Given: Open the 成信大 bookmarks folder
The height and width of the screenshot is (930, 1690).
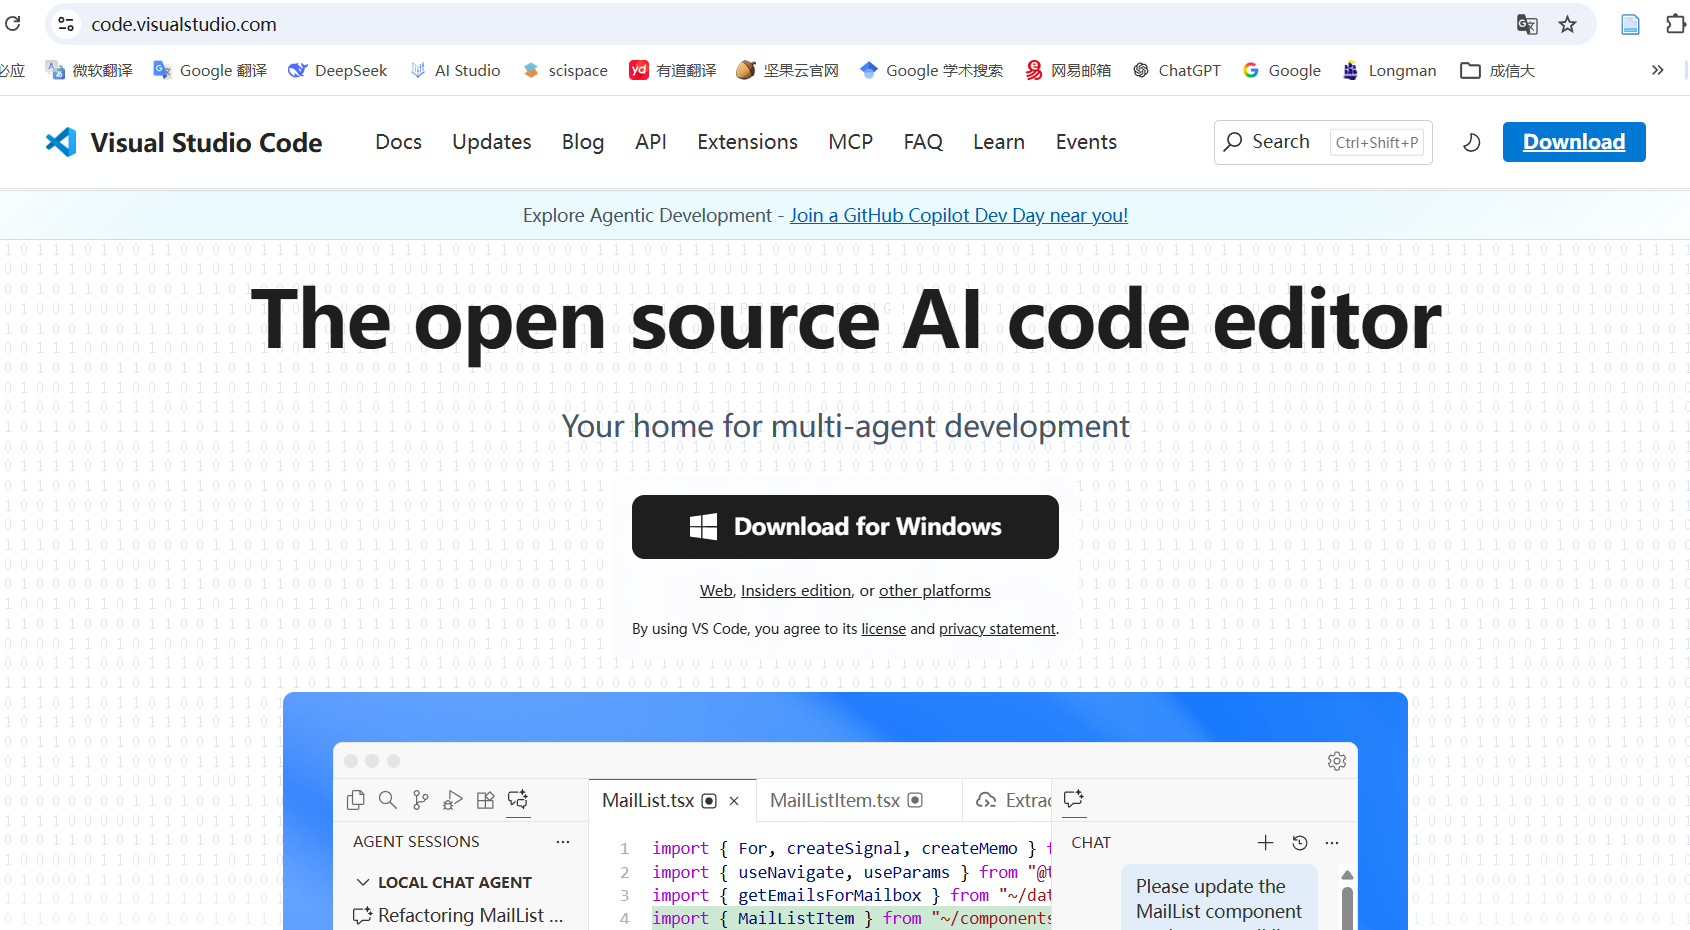Looking at the screenshot, I should 1497,70.
